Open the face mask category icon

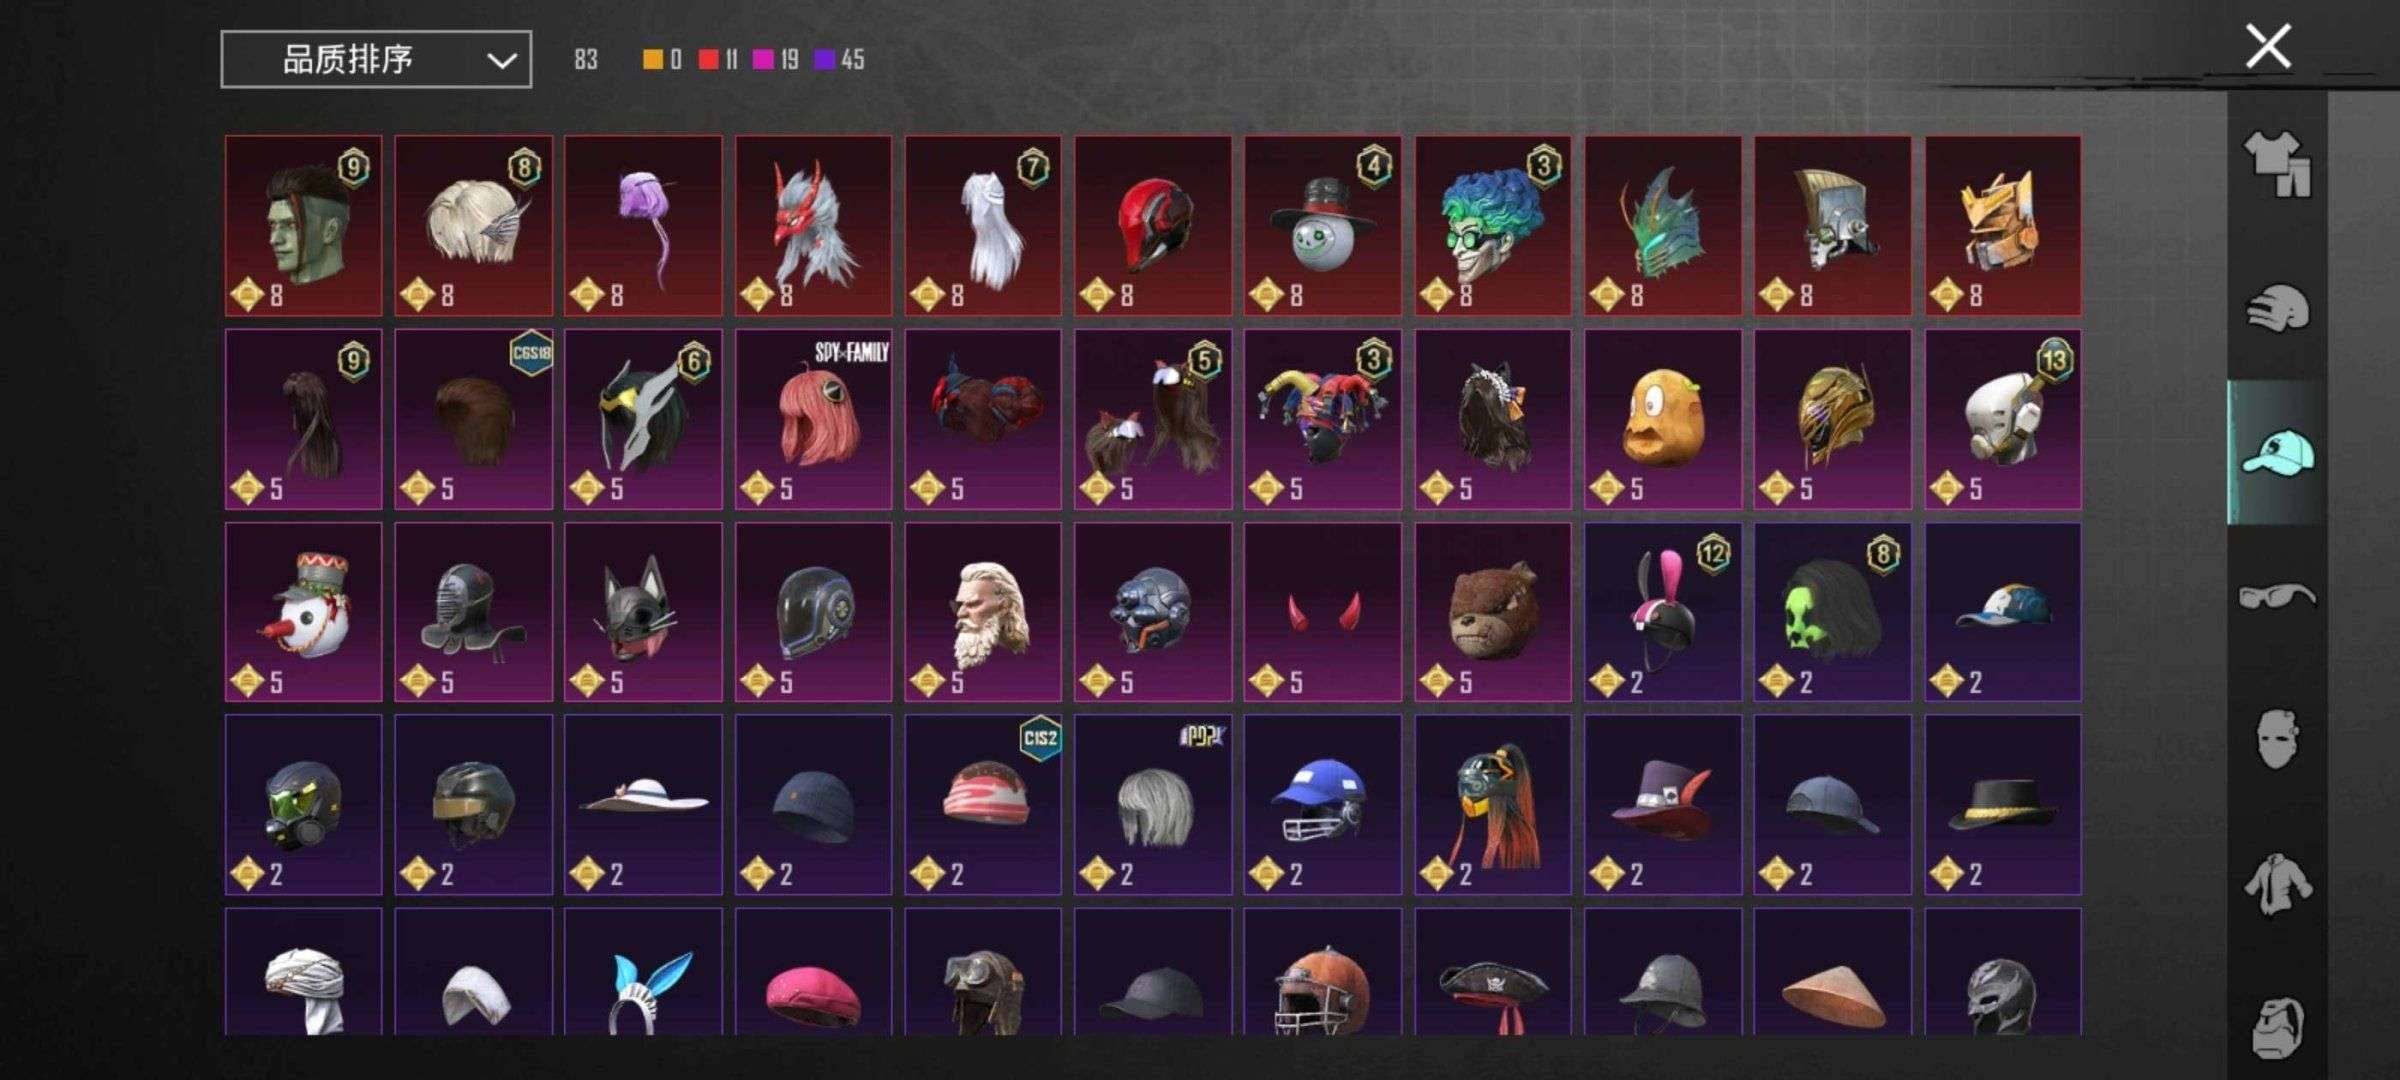2277,739
